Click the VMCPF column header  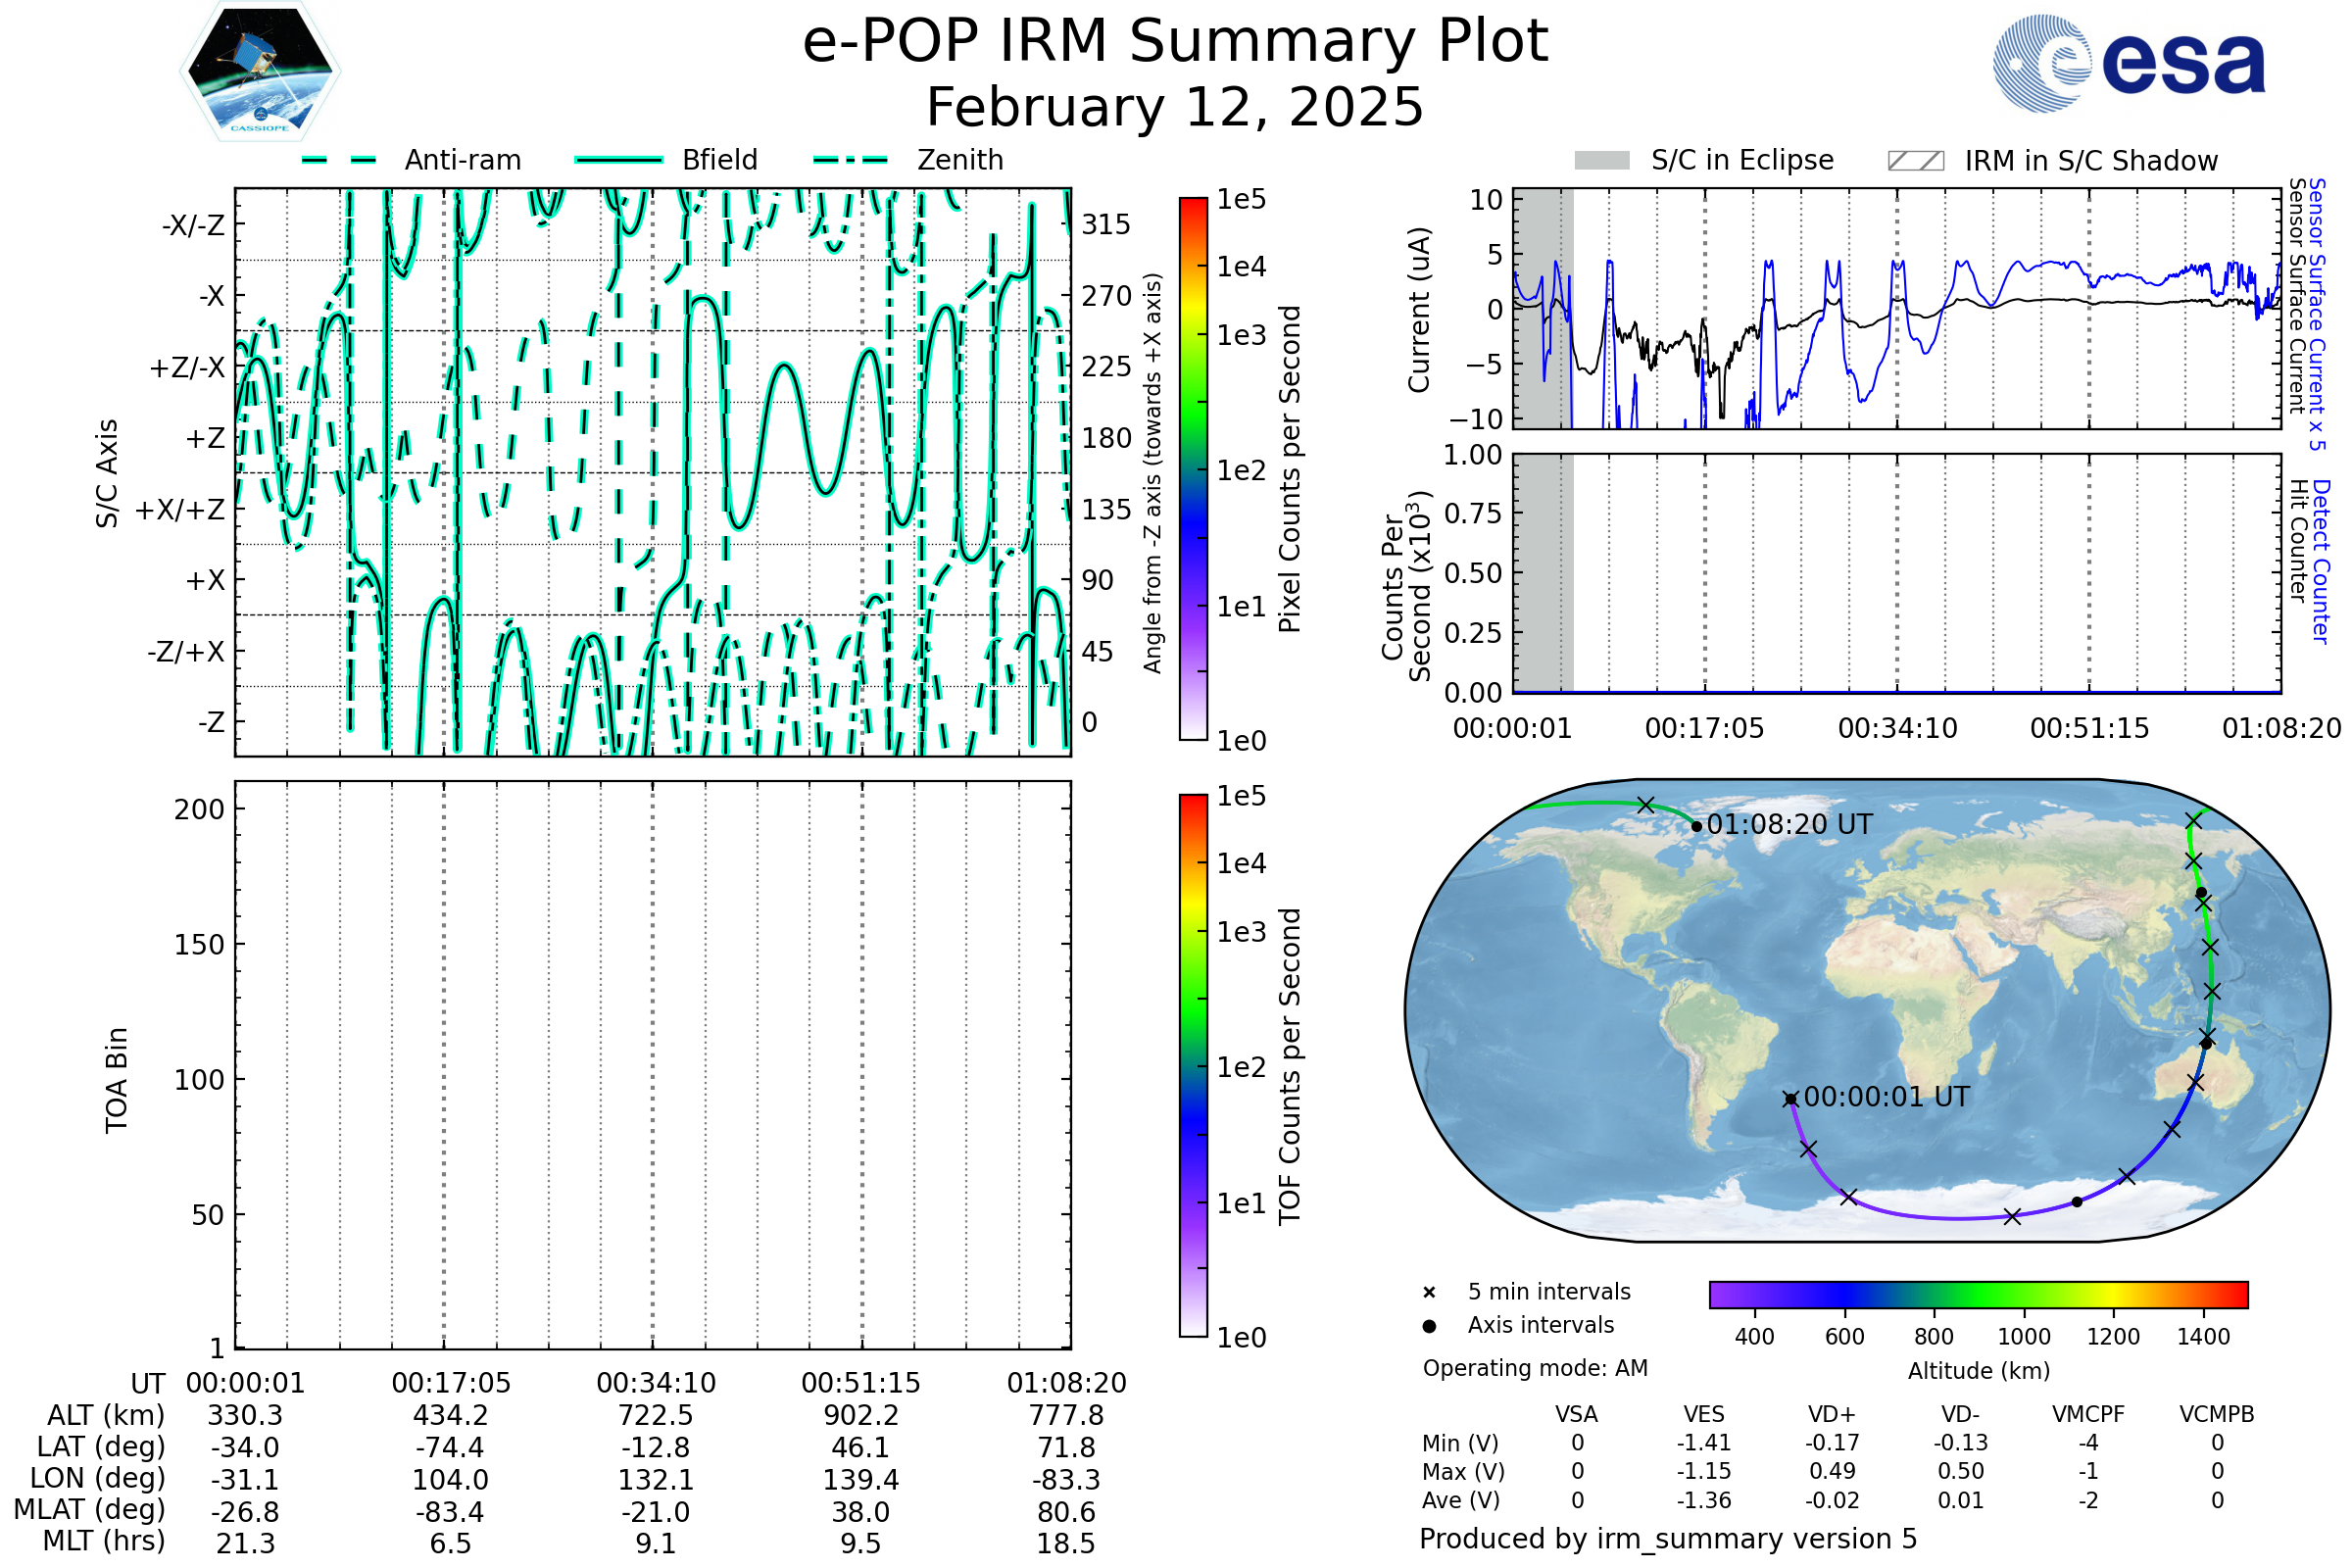pyautogui.click(x=2088, y=1414)
